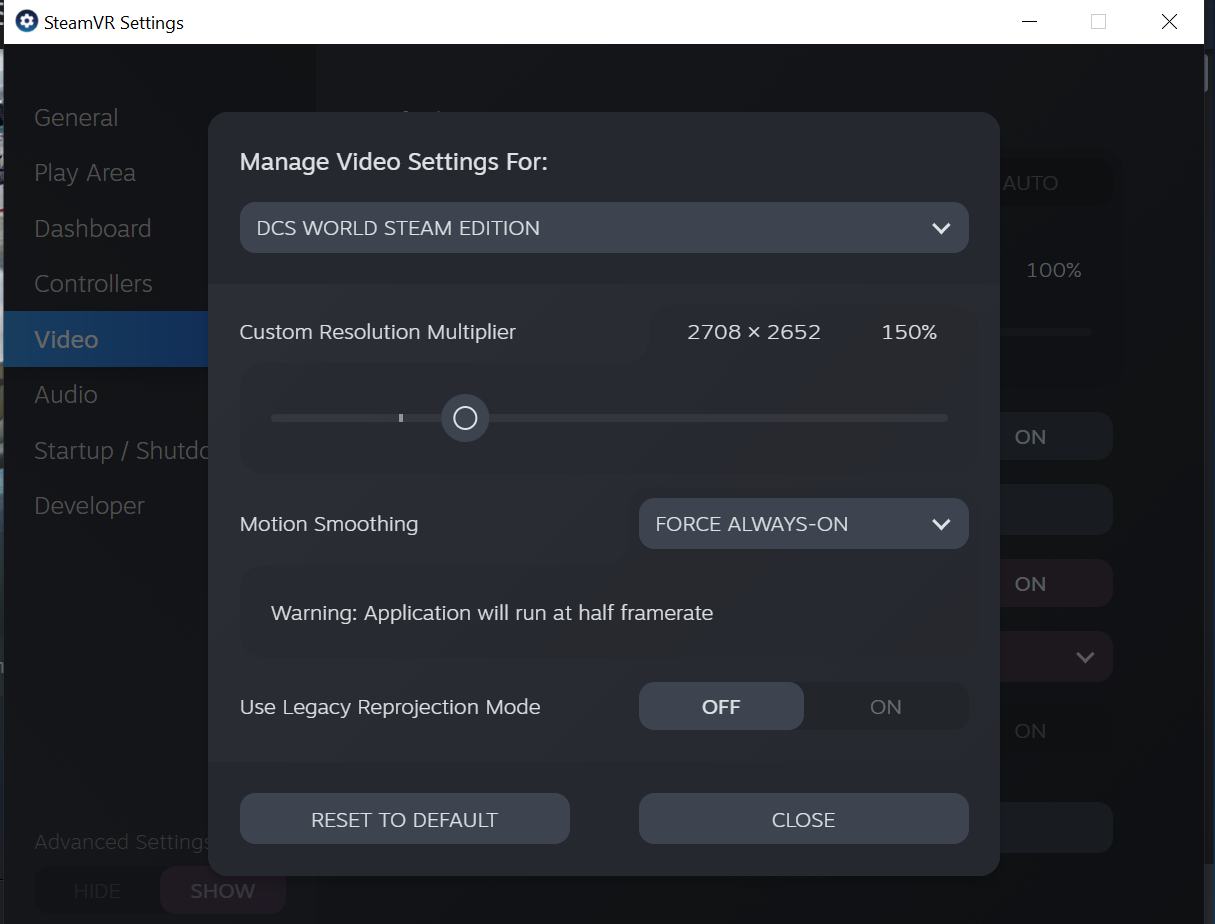
Task: Select SHOW under Advanced Settings
Action: coord(223,891)
